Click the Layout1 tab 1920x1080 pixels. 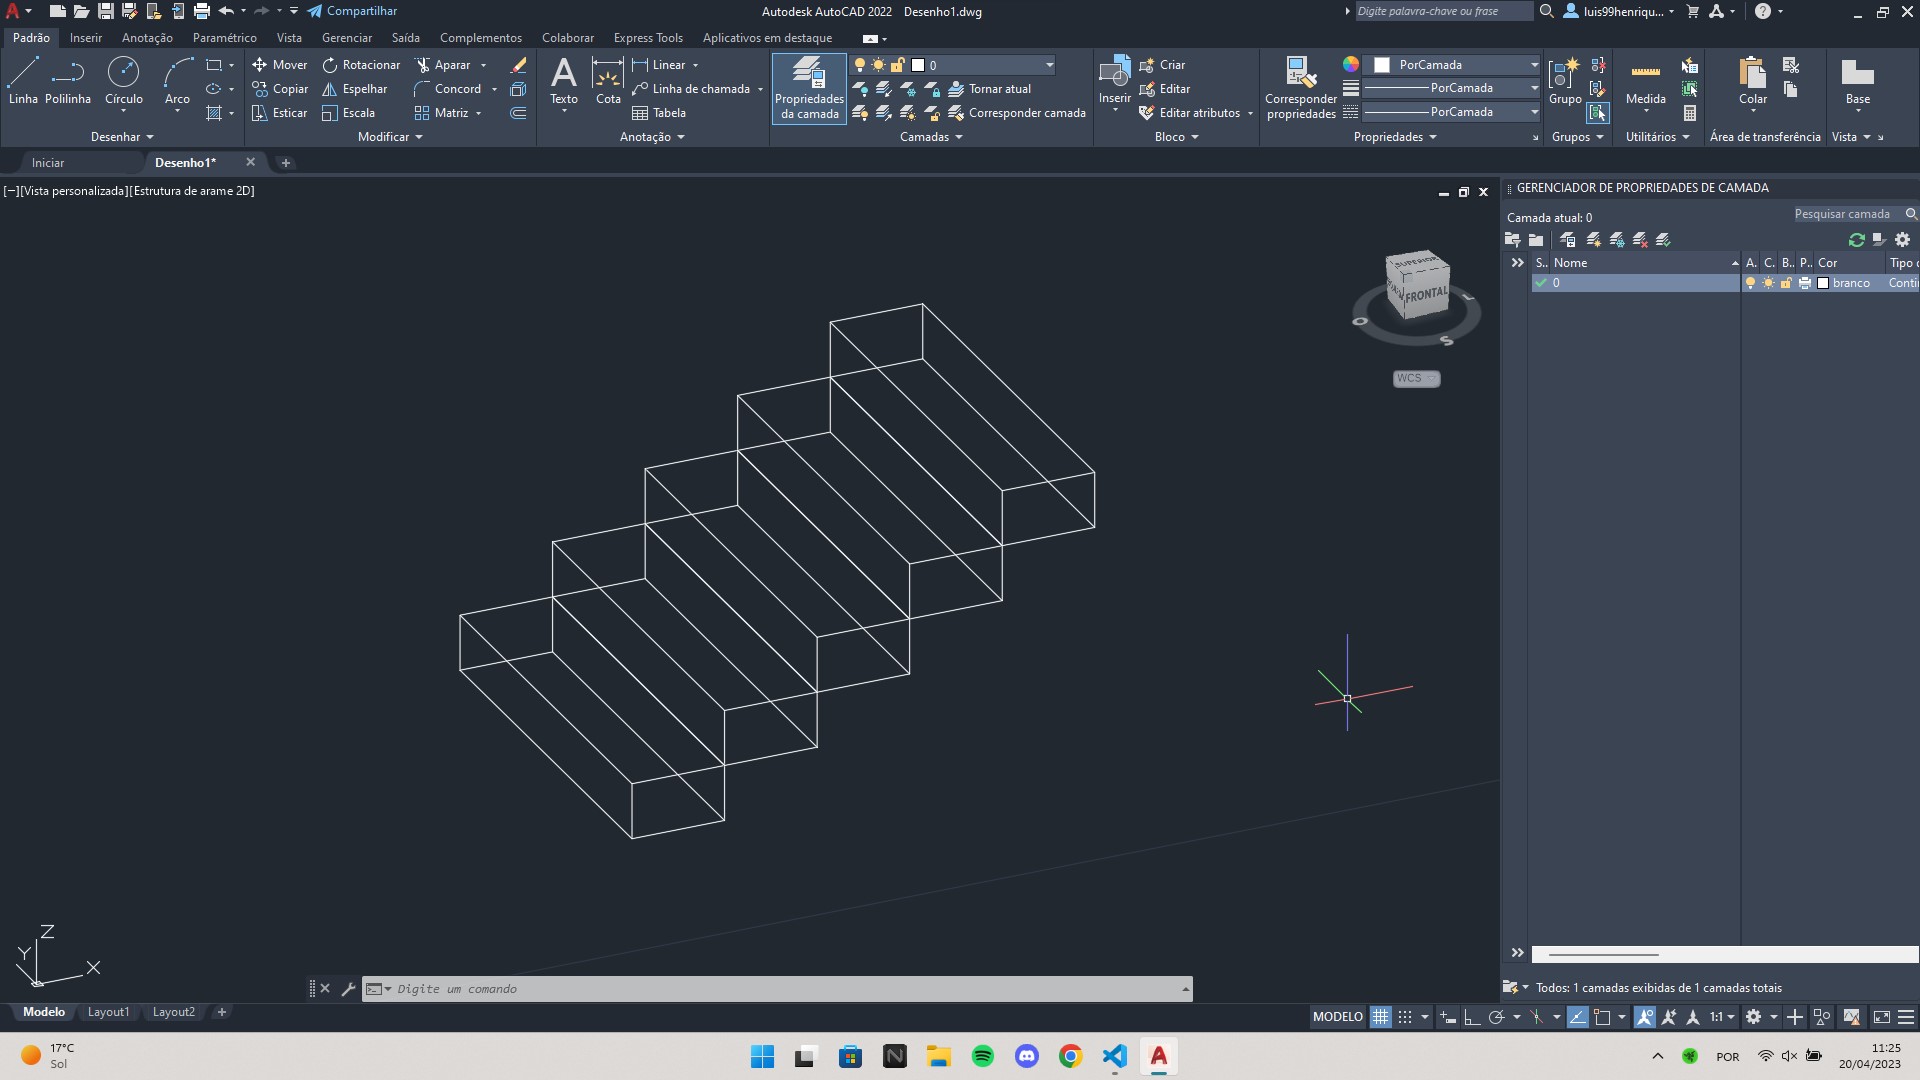point(108,1011)
